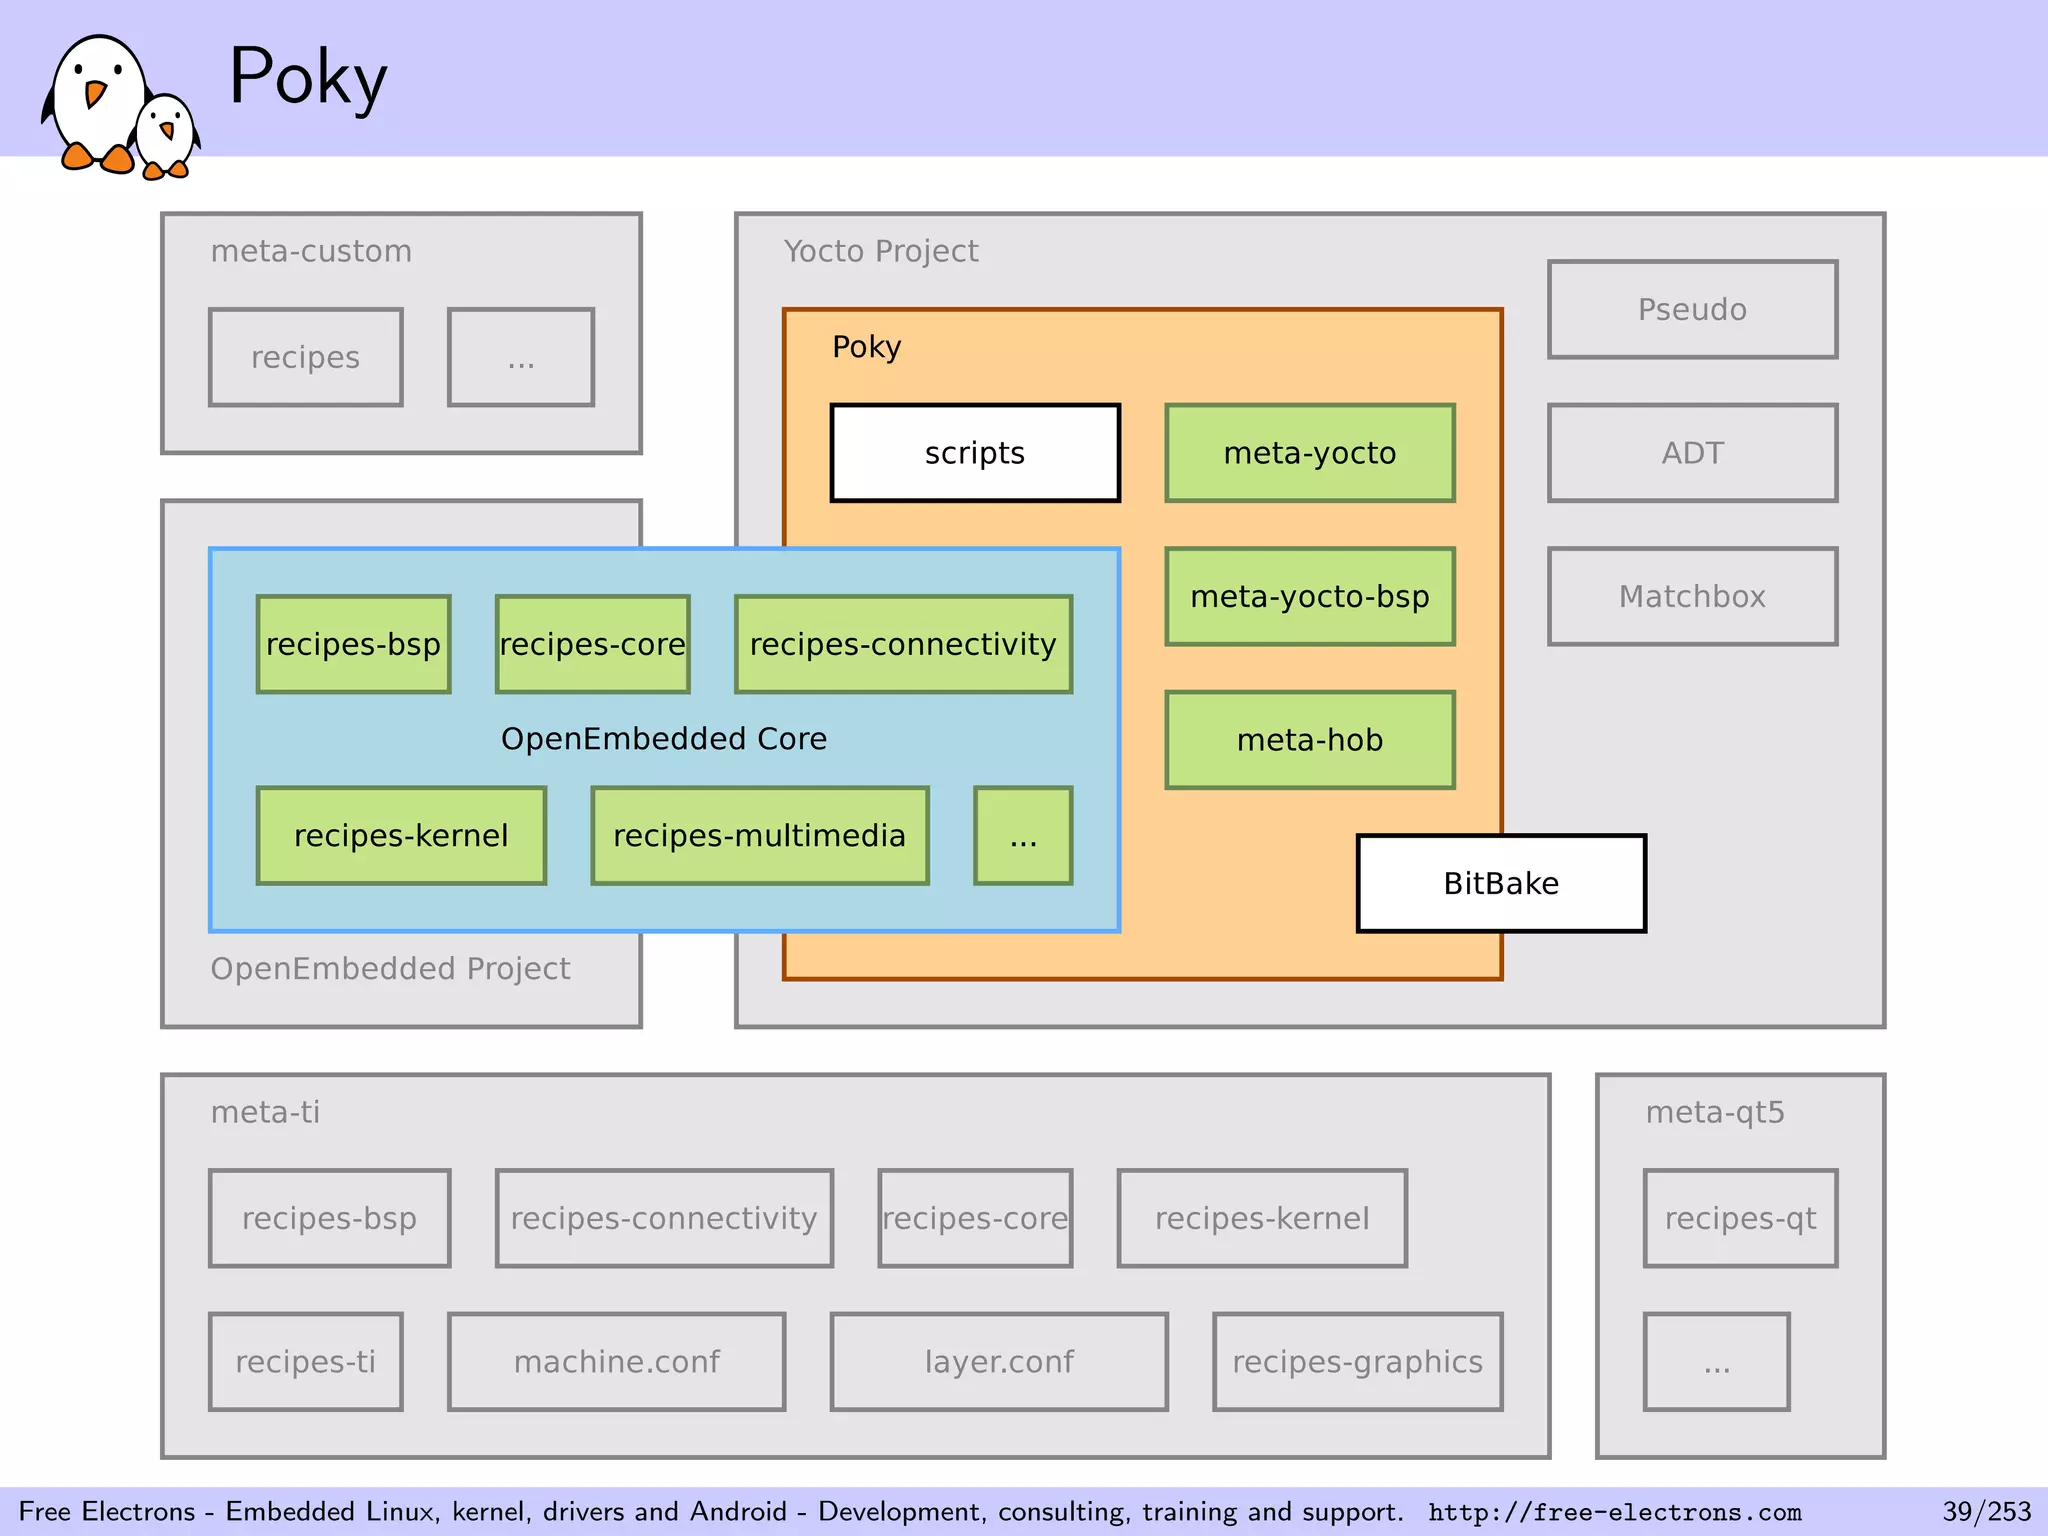This screenshot has height=1536, width=2048.
Task: Click the meta-hob box
Action: [1309, 740]
